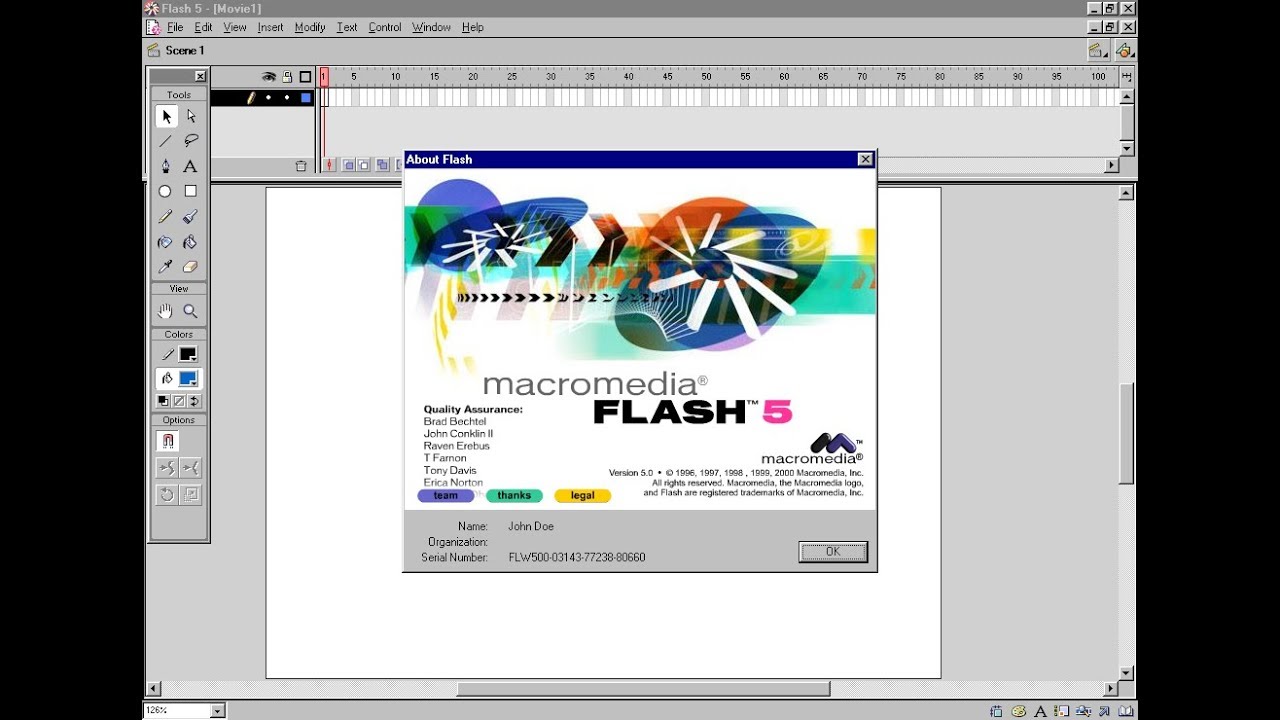Screen dimensions: 1280x720
Task: Select the Brush tool
Action: click(x=191, y=216)
